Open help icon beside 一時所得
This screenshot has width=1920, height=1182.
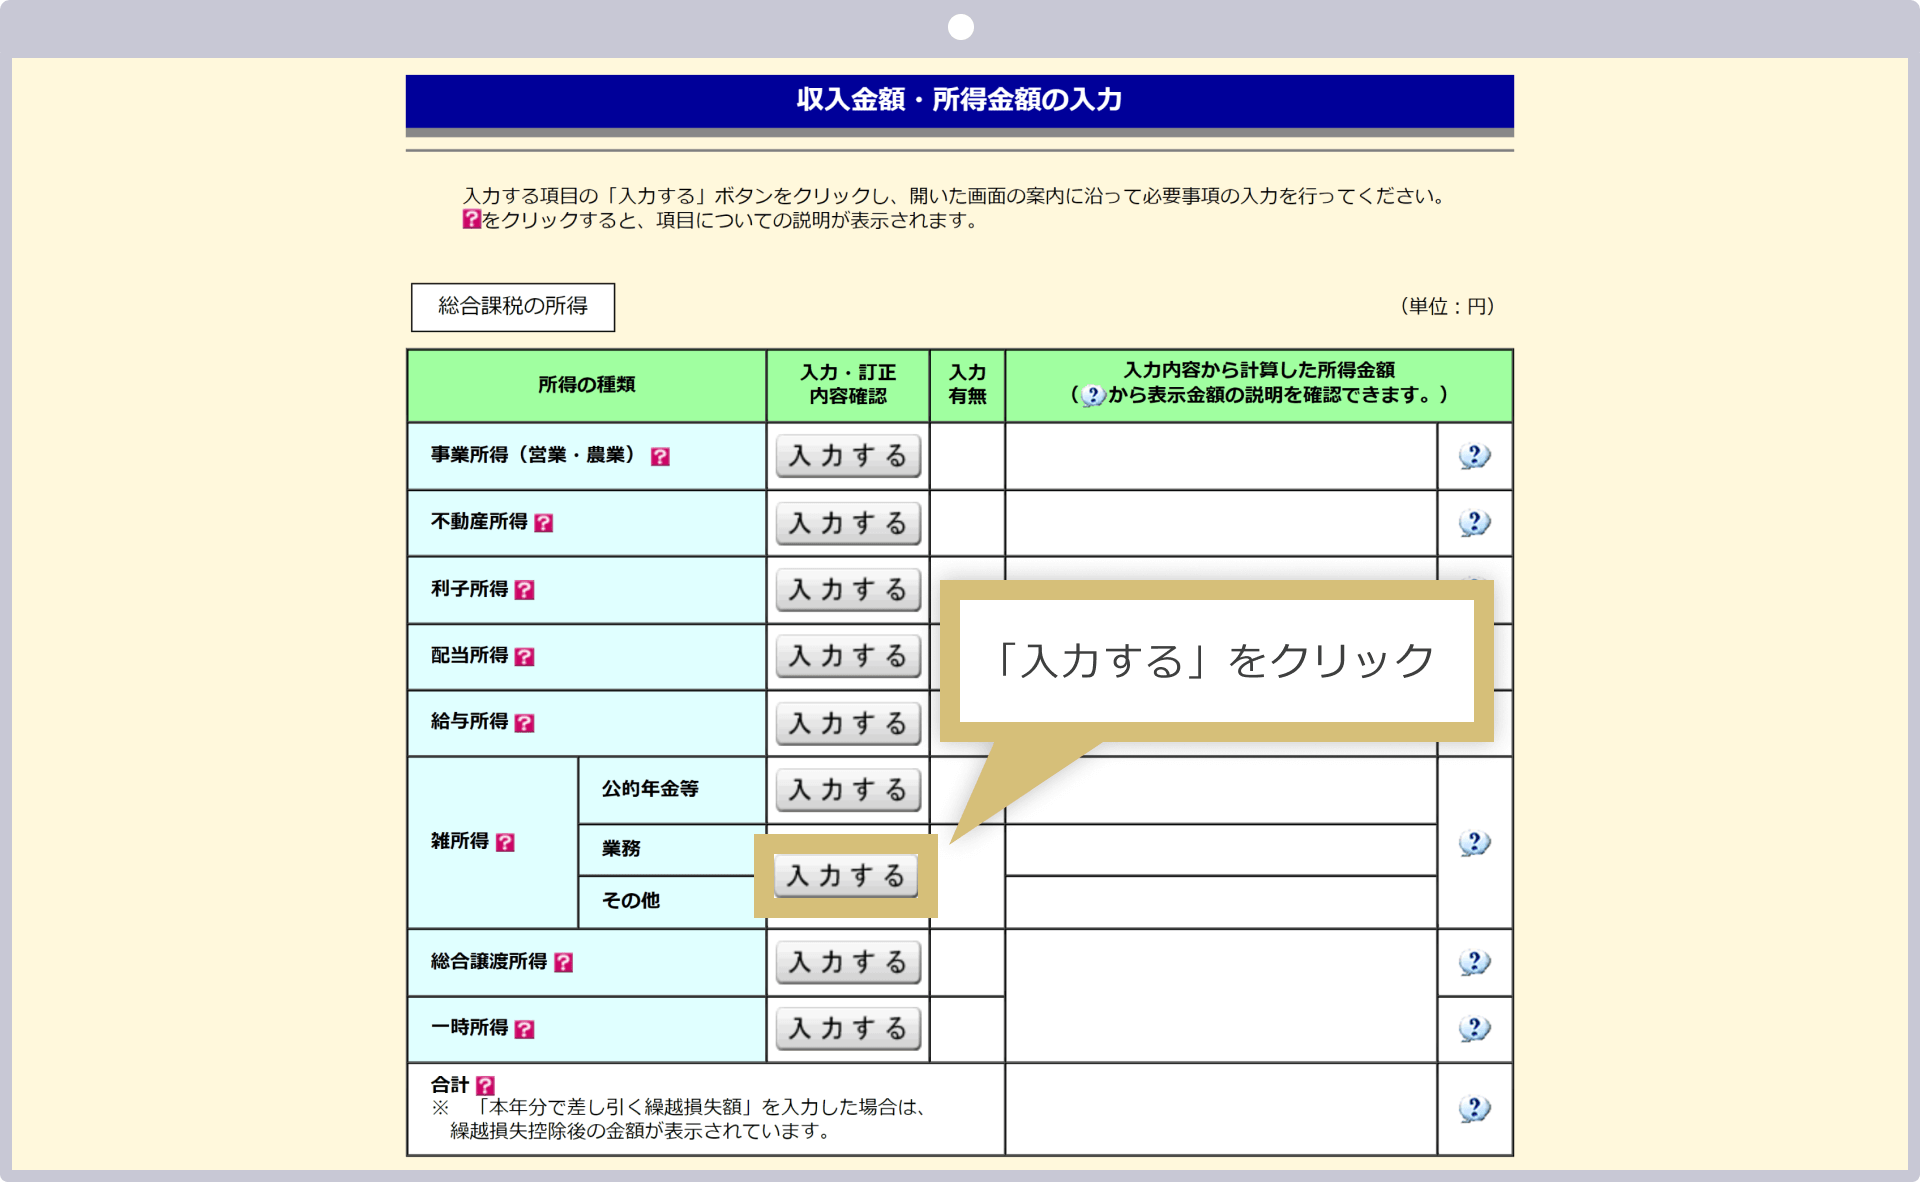click(524, 1029)
